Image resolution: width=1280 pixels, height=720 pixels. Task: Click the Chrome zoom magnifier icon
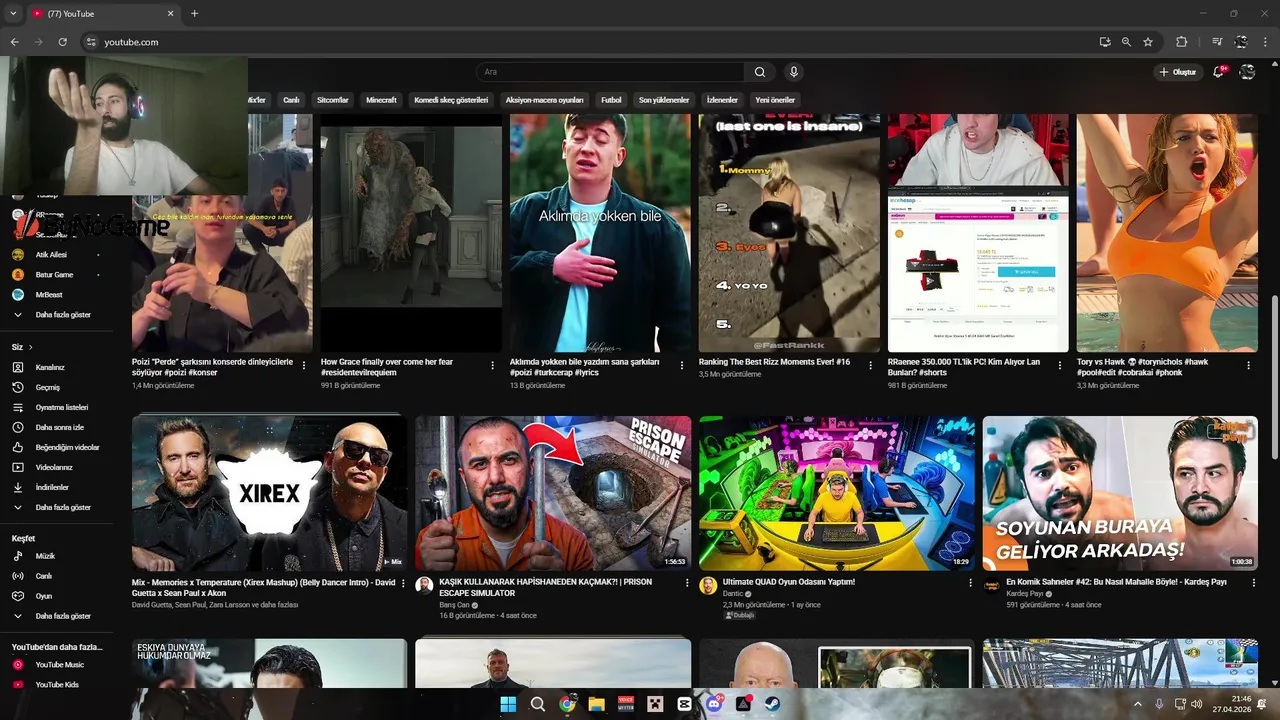pyautogui.click(x=1126, y=42)
